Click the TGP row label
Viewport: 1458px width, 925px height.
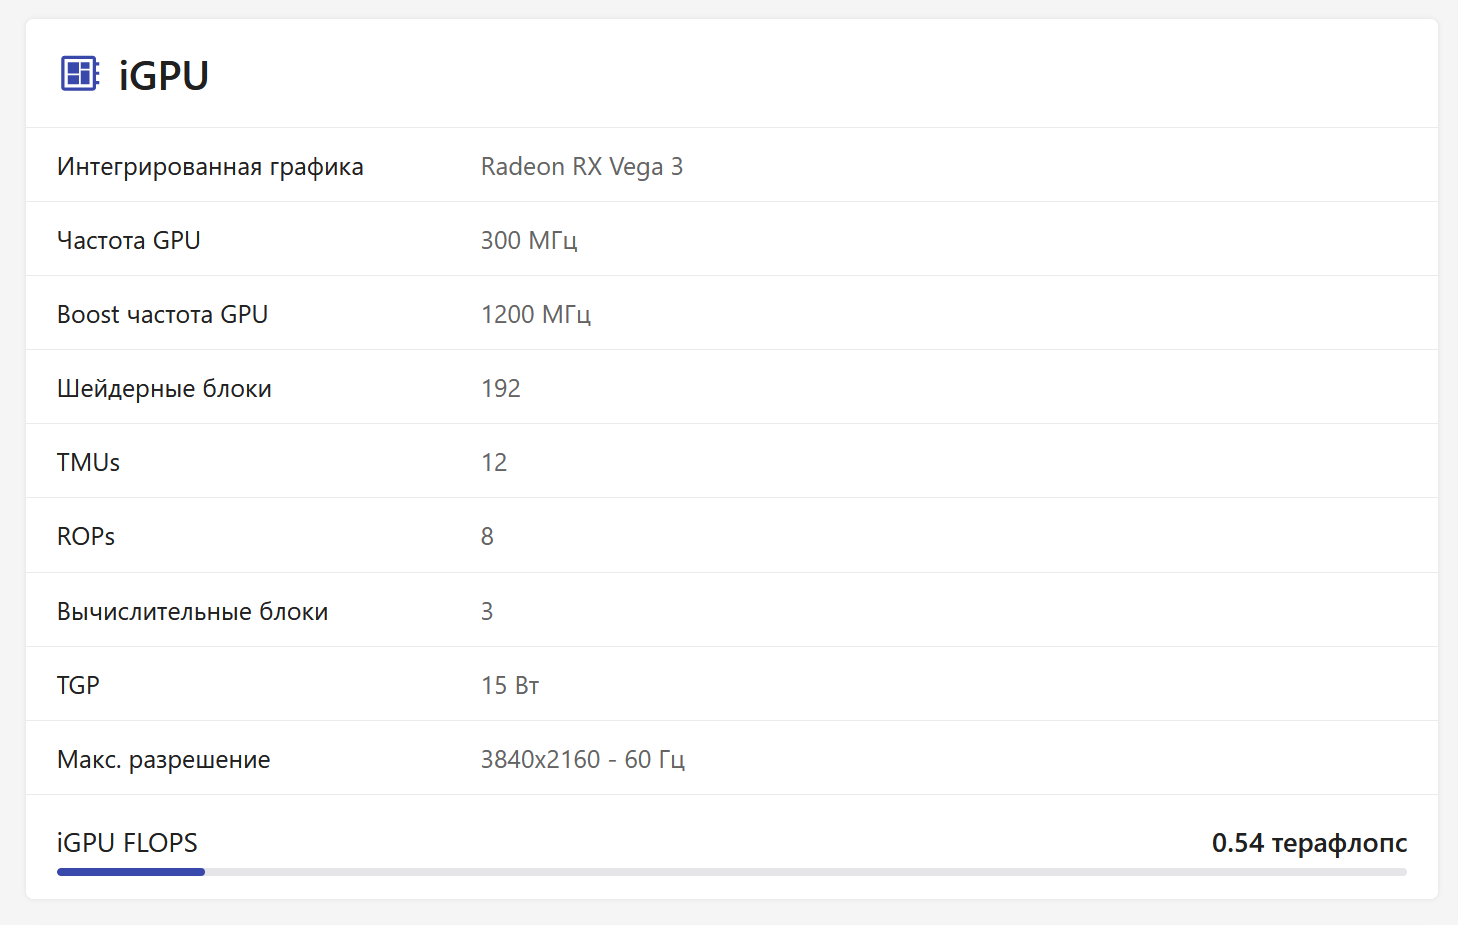pyautogui.click(x=78, y=685)
